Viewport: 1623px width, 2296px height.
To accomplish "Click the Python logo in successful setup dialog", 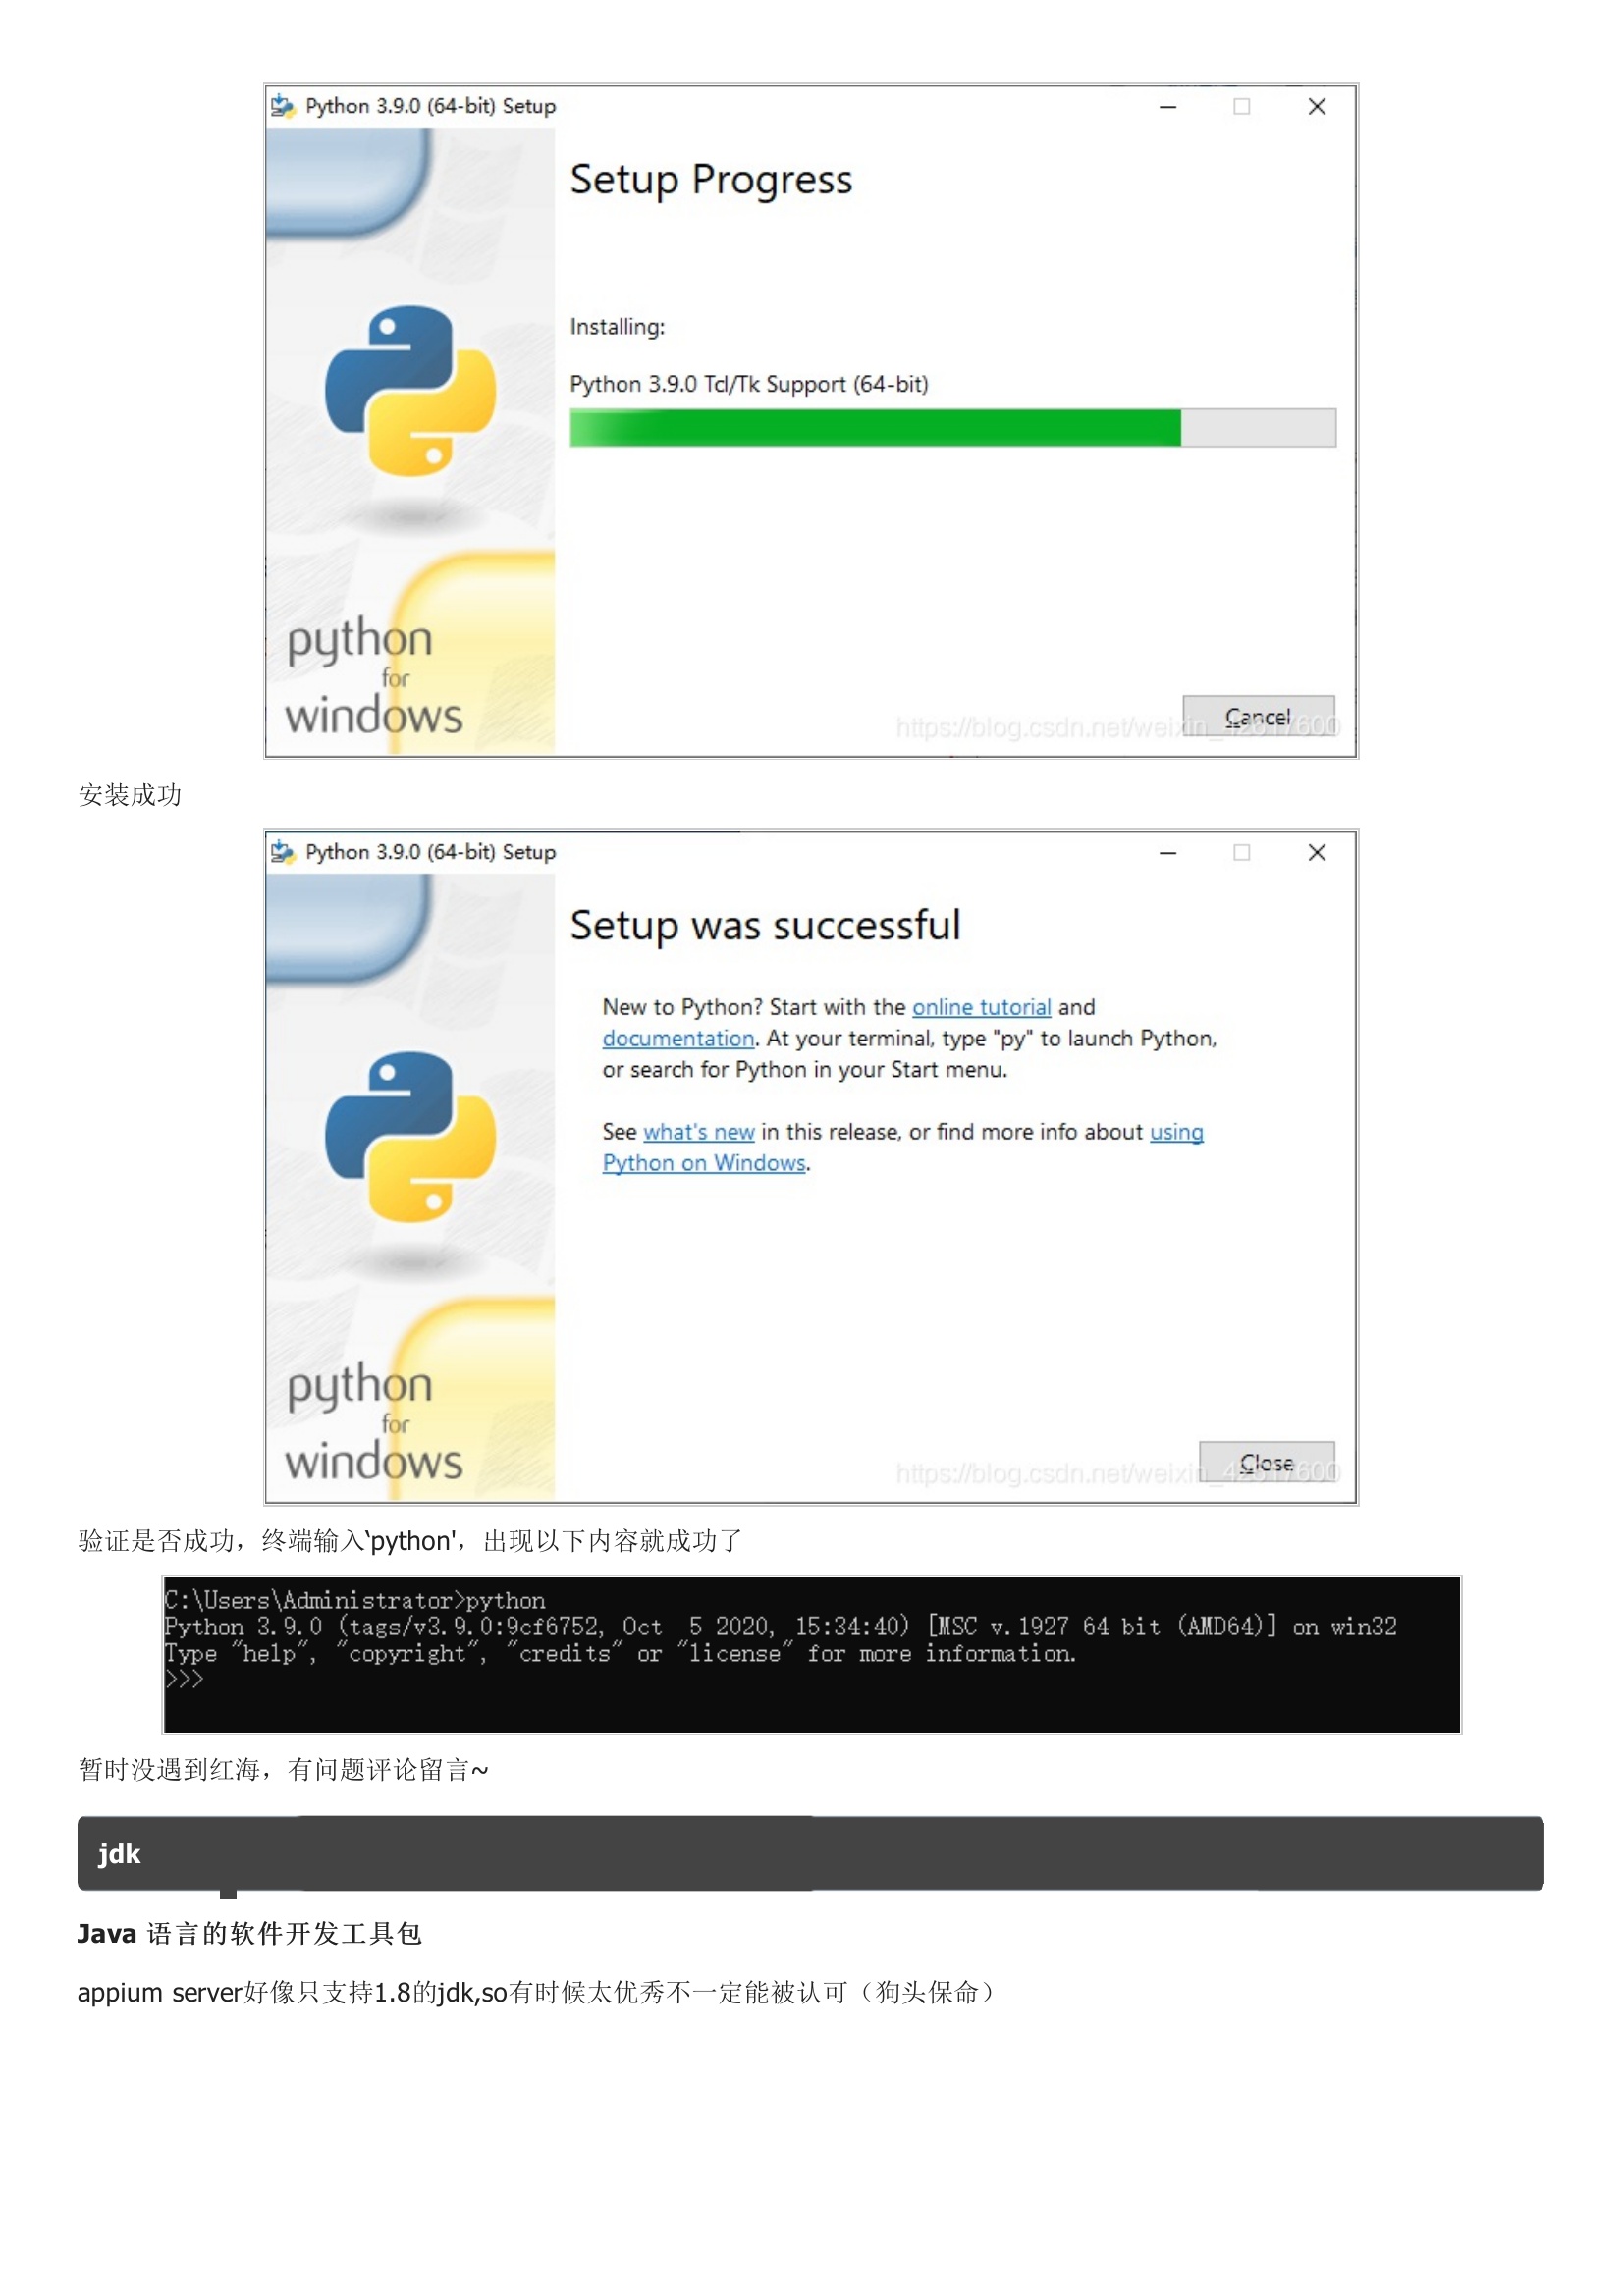I will pos(410,1136).
